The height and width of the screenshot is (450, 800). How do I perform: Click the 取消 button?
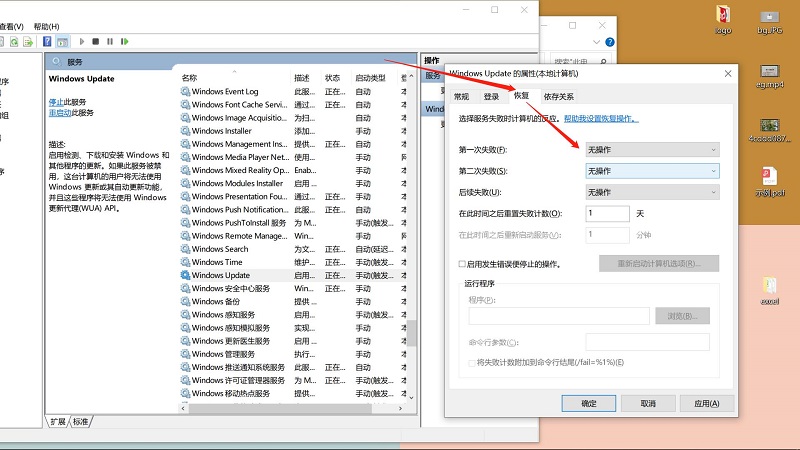coord(648,403)
